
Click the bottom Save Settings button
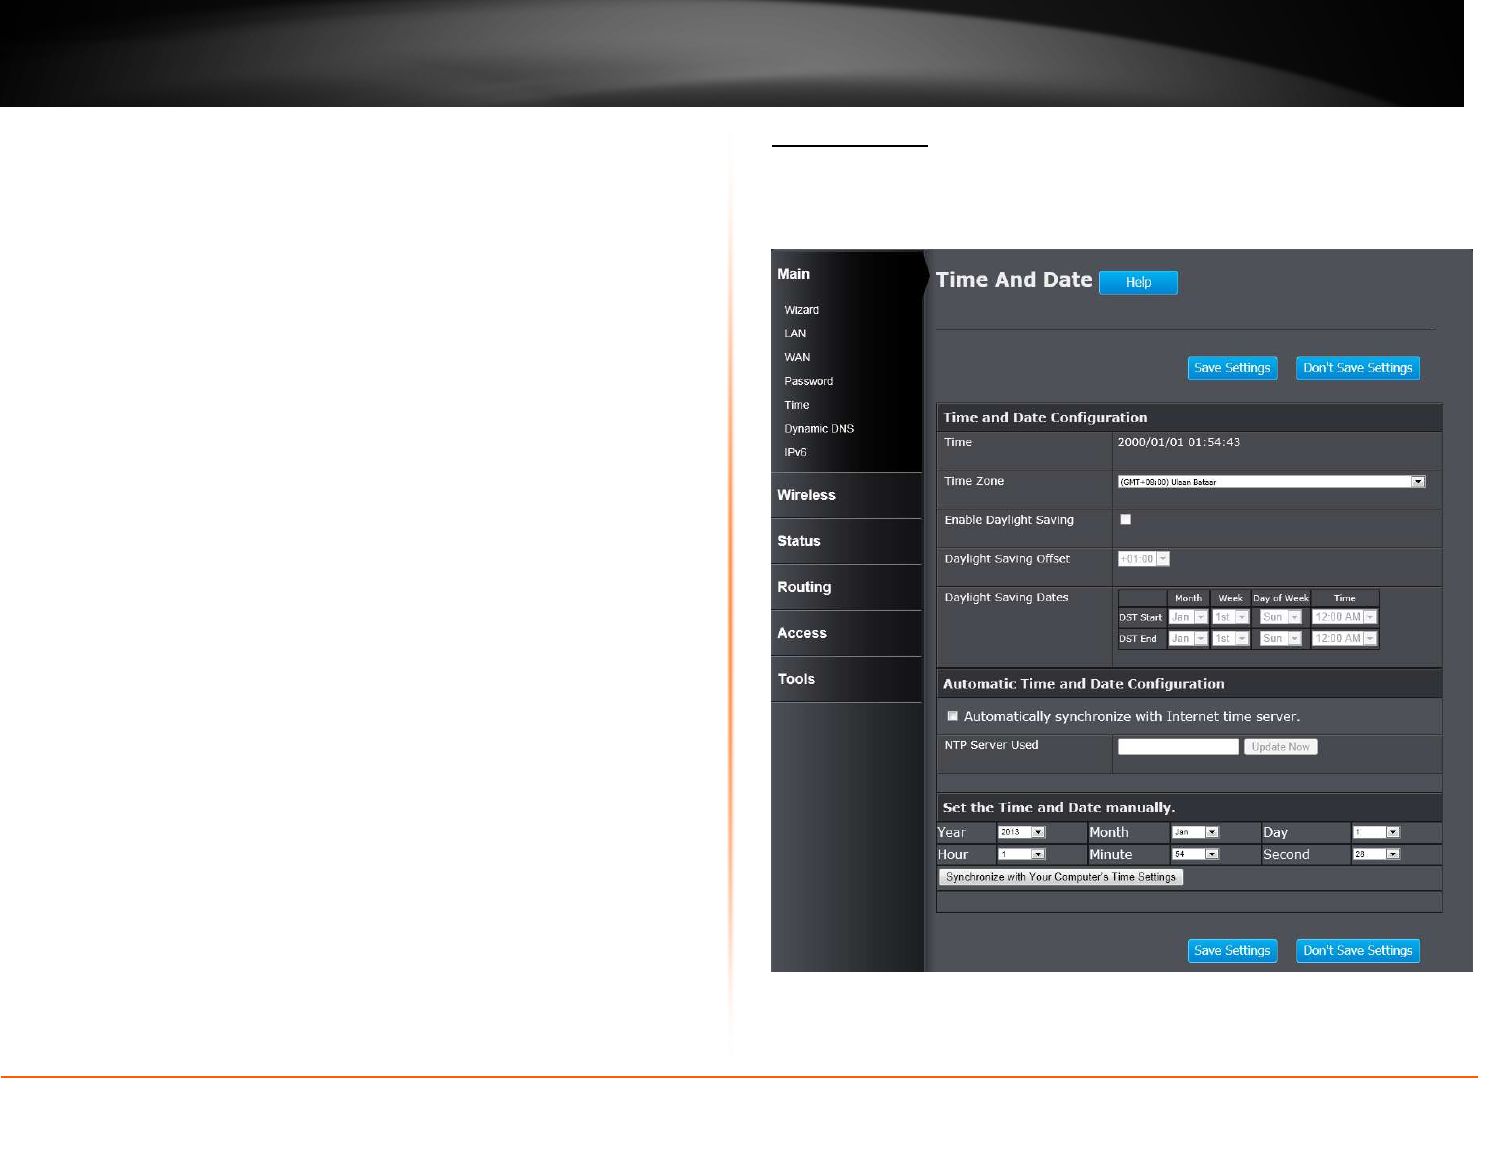[x=1232, y=951]
